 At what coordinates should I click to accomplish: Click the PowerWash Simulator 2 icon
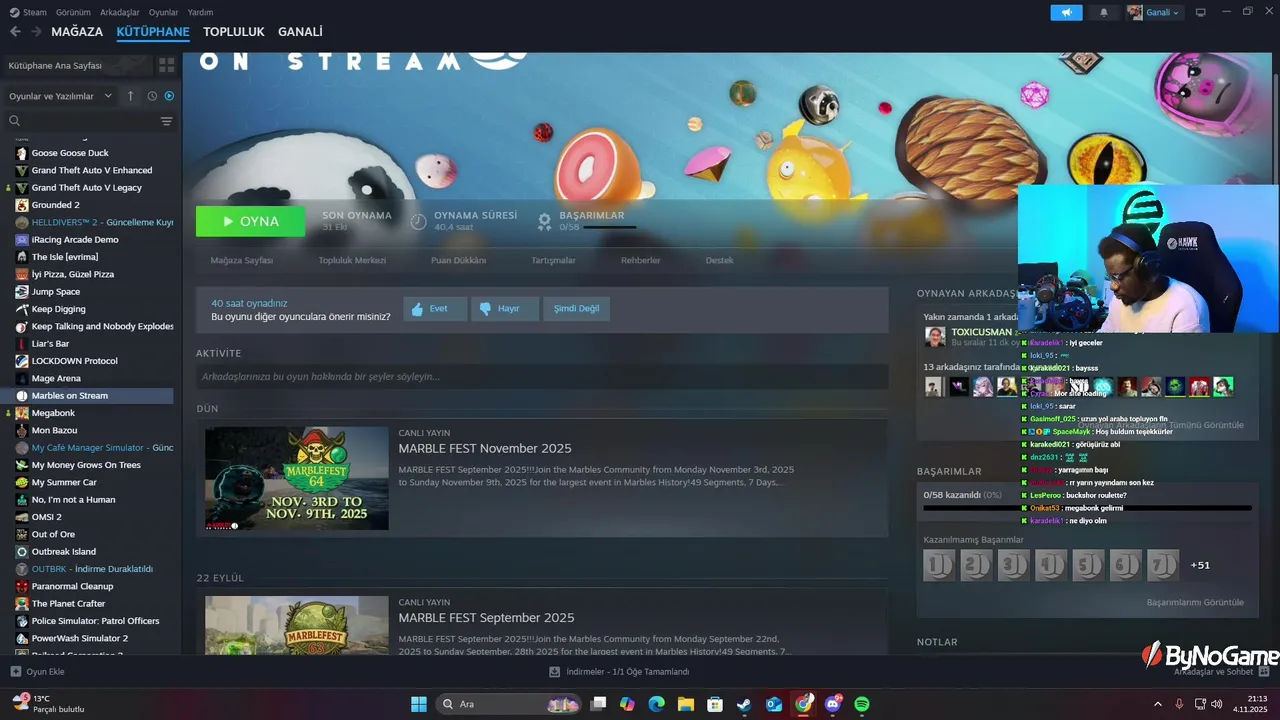pyautogui.click(x=22, y=638)
